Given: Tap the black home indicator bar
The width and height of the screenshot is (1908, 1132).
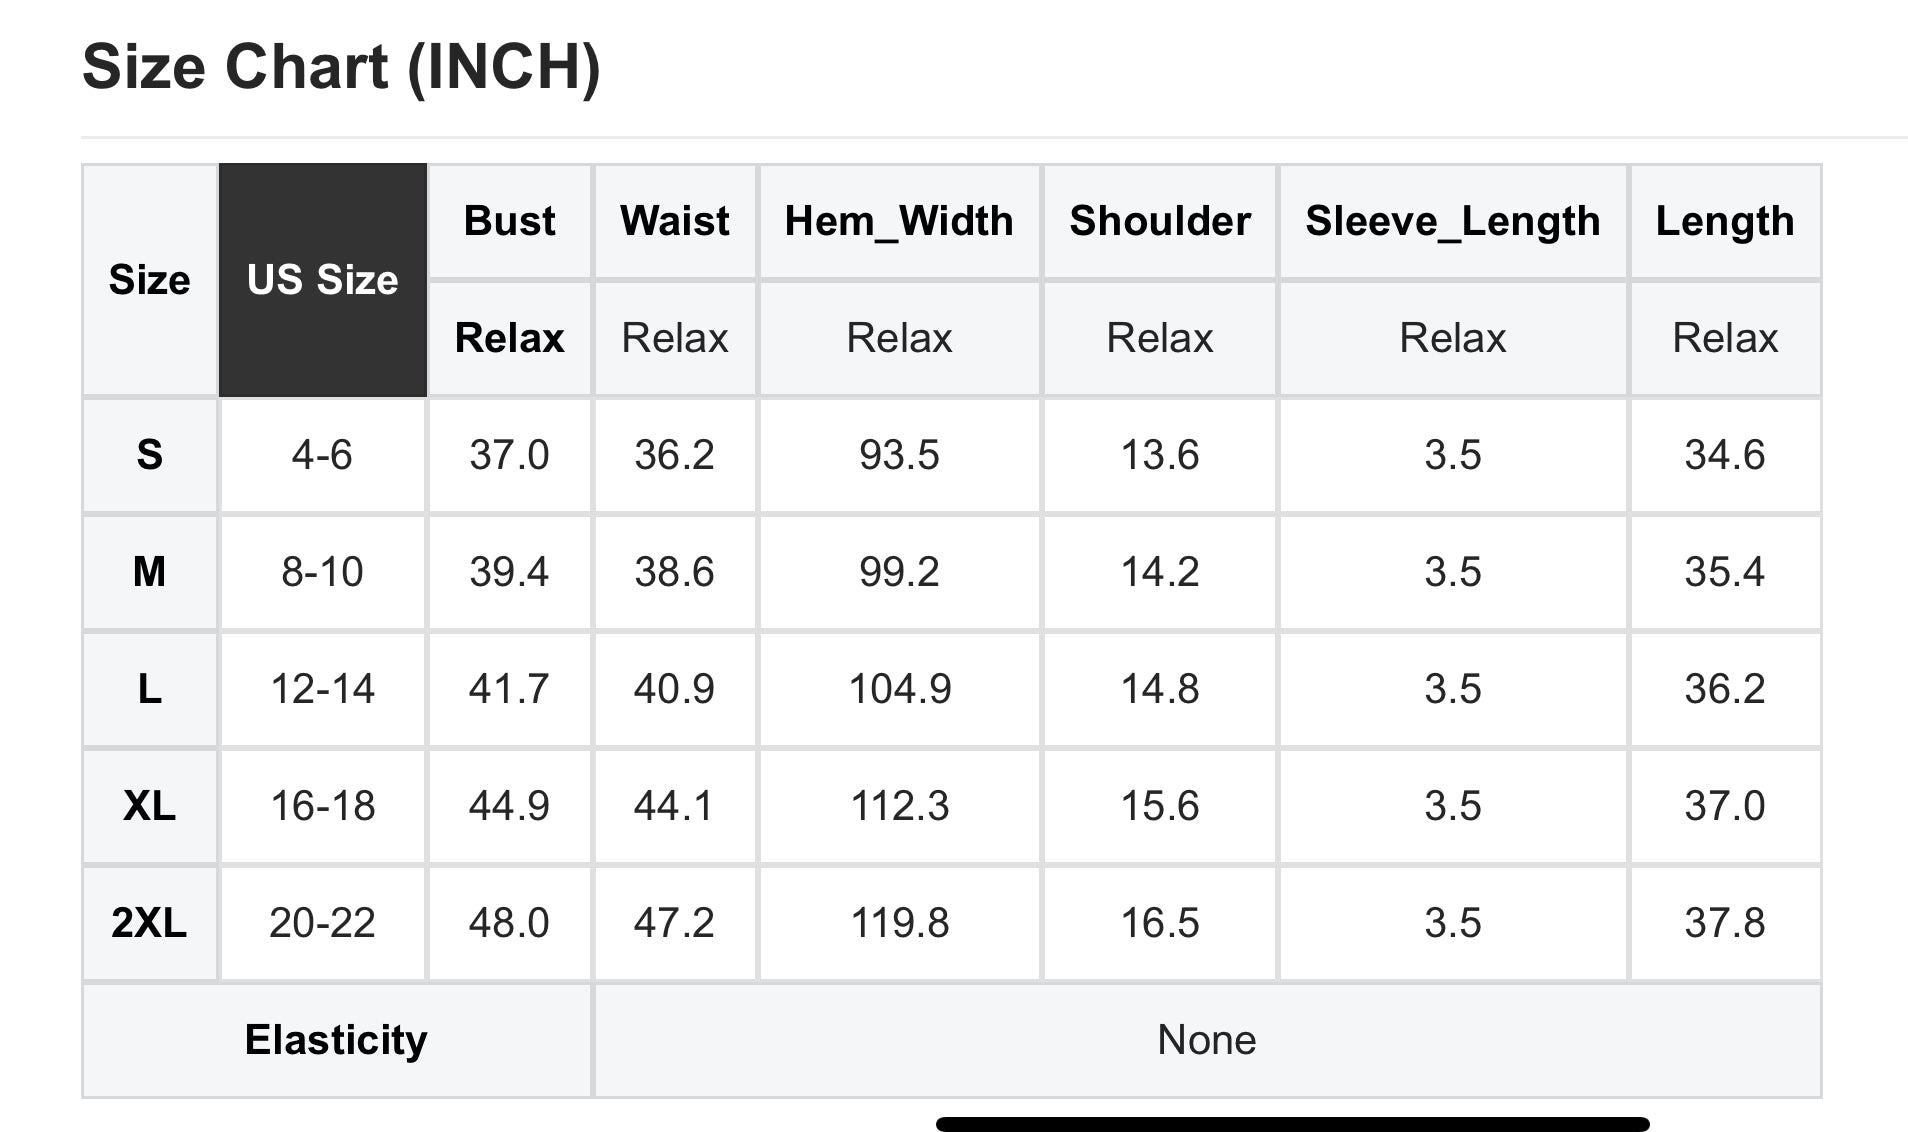Looking at the screenshot, I should tap(1292, 1124).
